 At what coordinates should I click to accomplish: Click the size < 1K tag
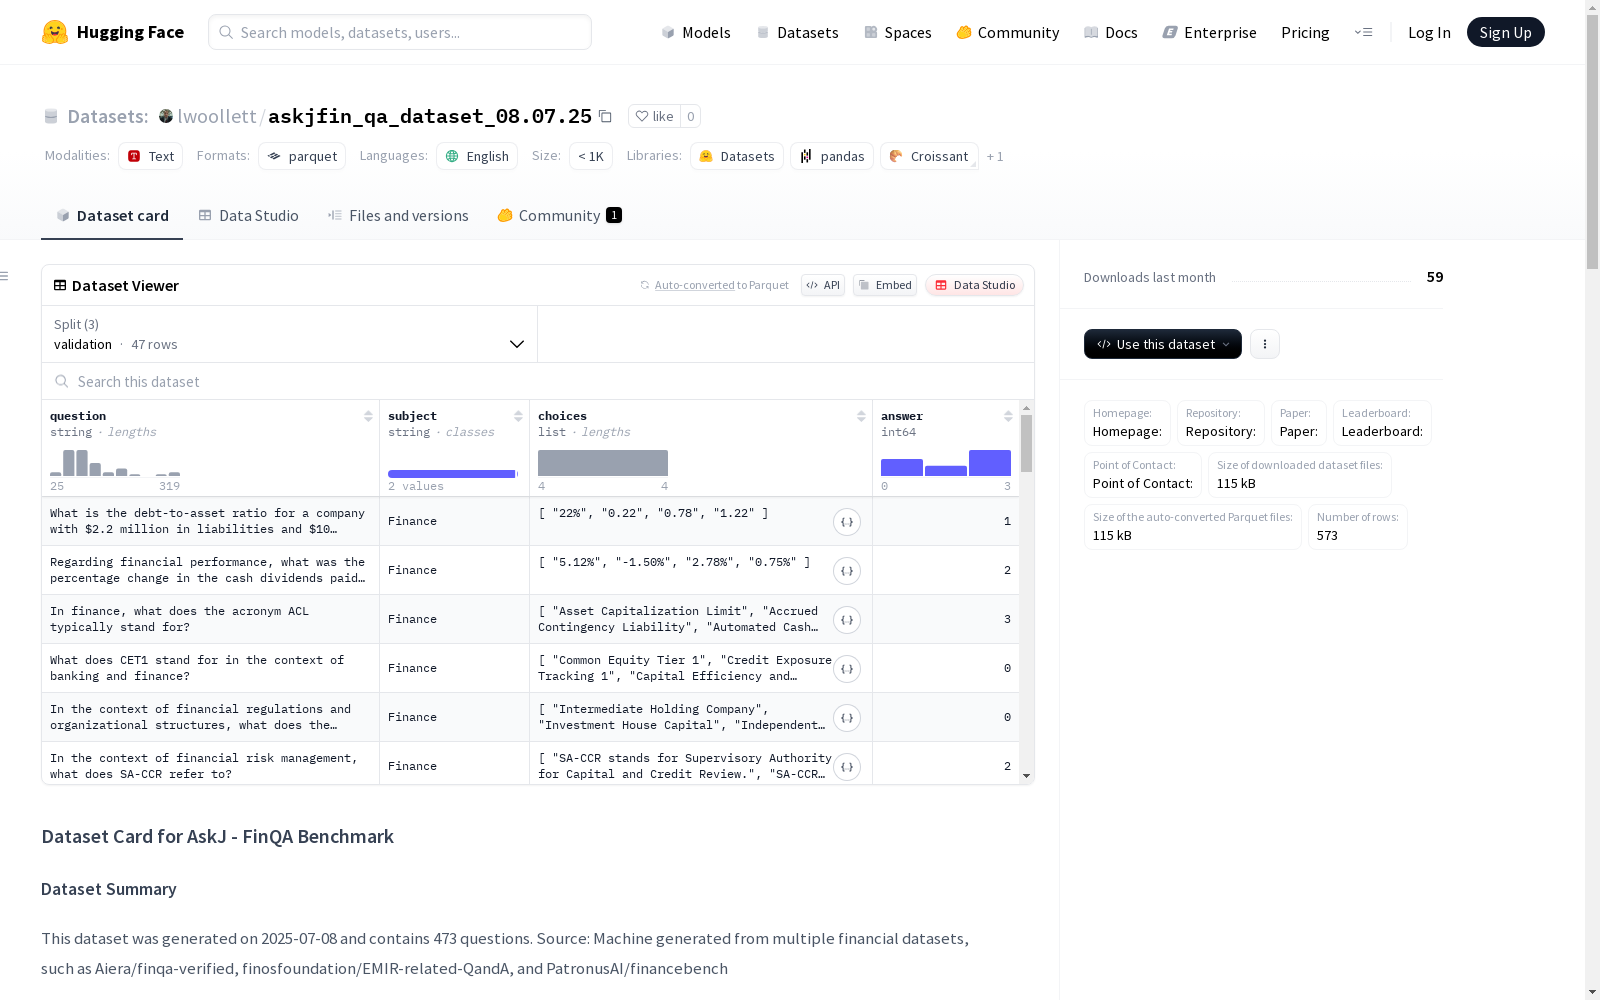pos(591,156)
